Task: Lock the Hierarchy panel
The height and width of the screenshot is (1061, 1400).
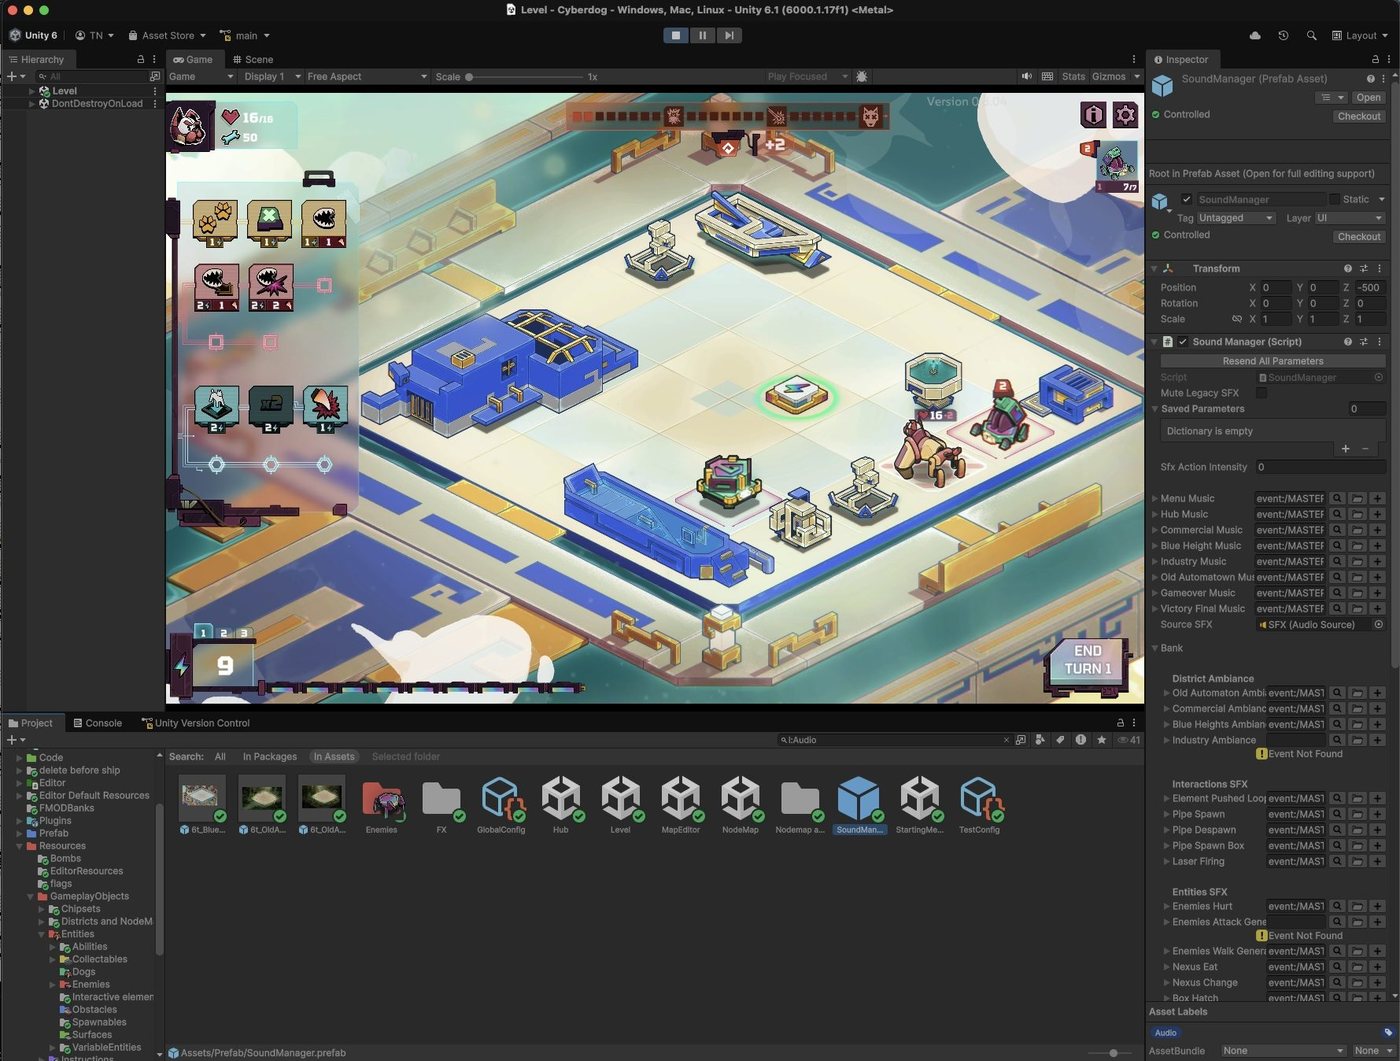Action: tap(140, 59)
